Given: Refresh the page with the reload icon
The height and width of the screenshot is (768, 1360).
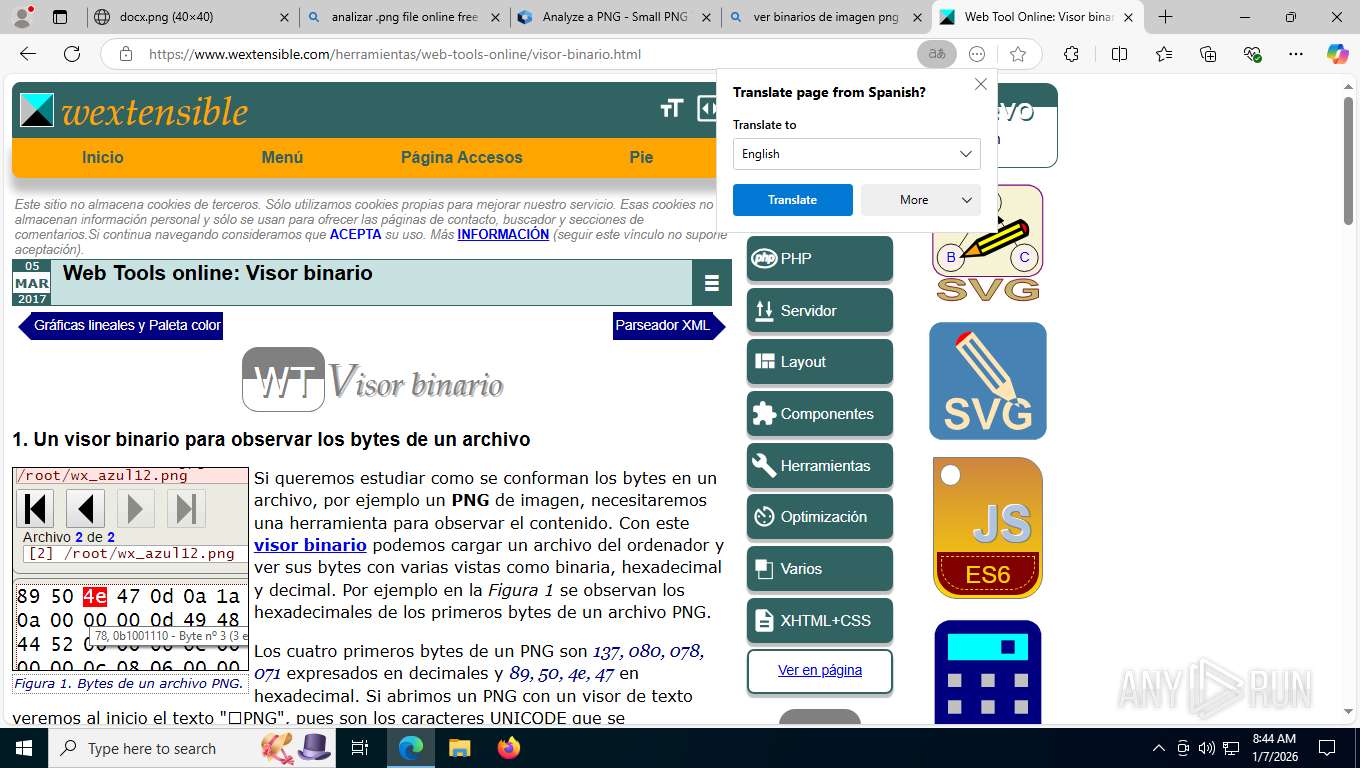Looking at the screenshot, I should [x=72, y=54].
